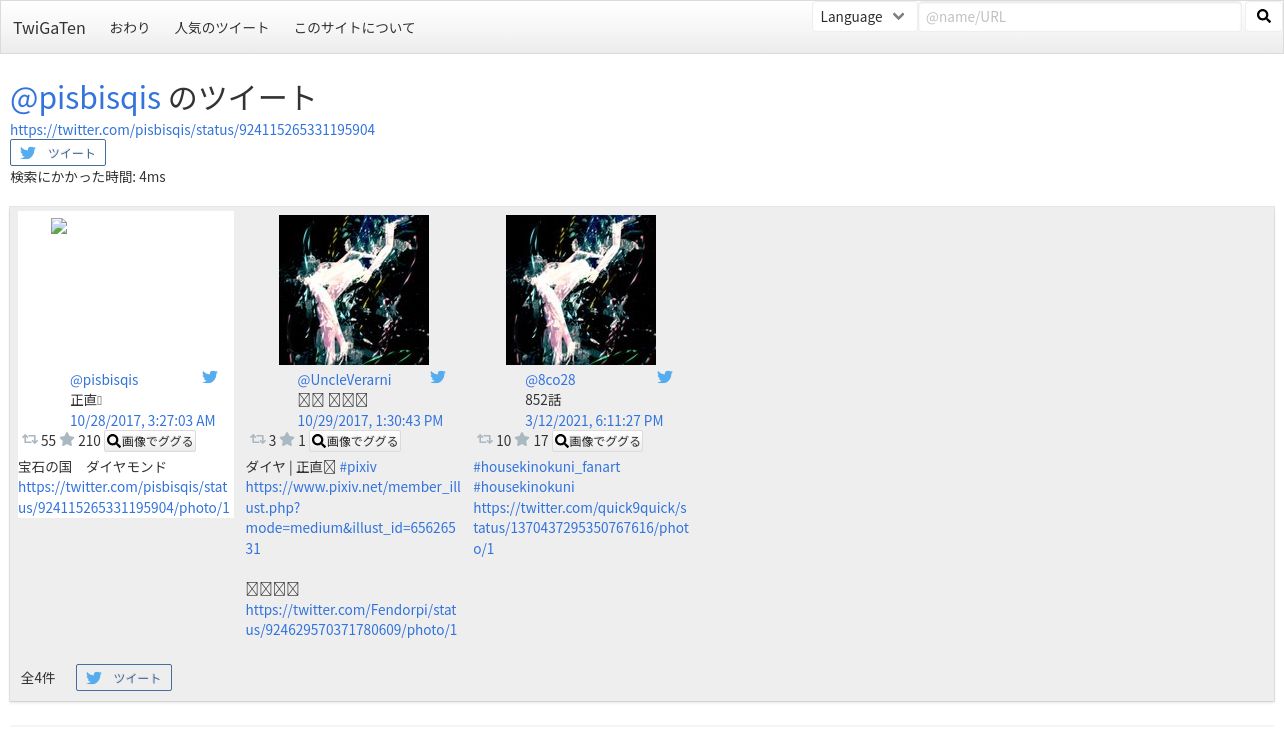Open quick9quick status photo link
The width and height of the screenshot is (1284, 751).
click(581, 528)
